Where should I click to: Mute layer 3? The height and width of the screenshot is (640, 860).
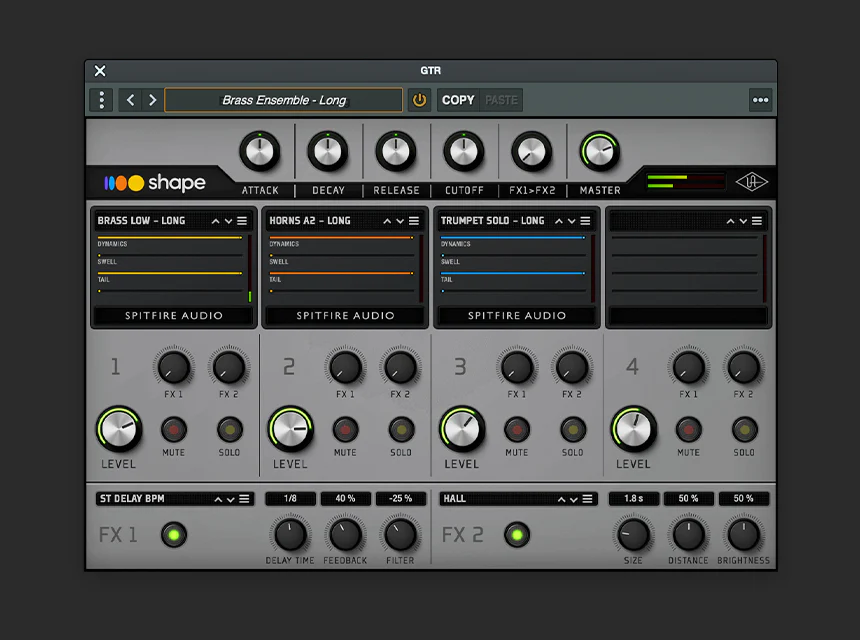tap(517, 430)
